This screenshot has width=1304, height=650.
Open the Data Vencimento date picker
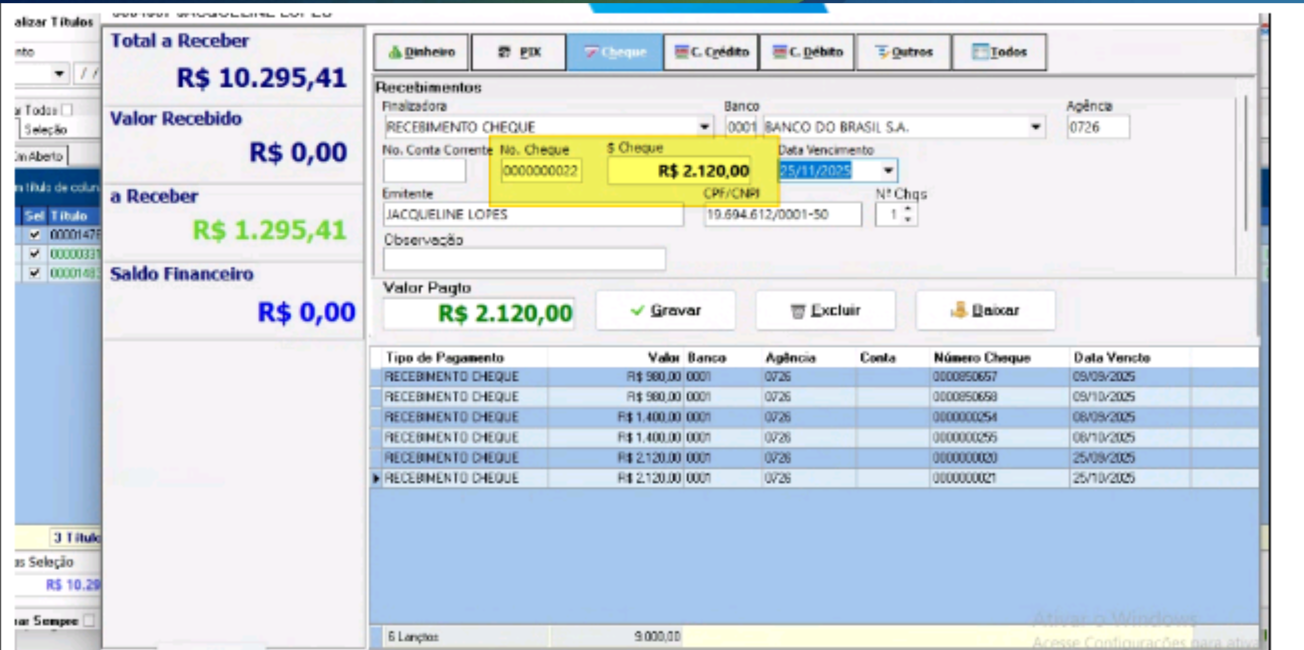(x=888, y=171)
